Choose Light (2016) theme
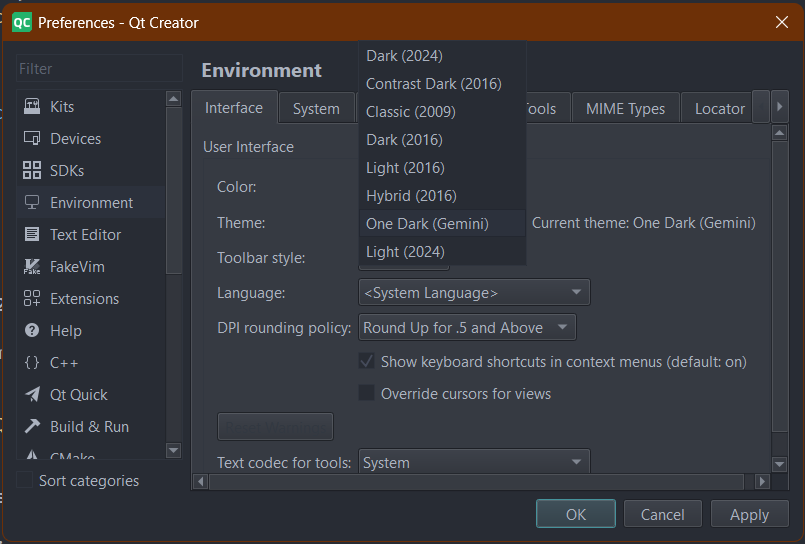This screenshot has width=805, height=544. coord(442,167)
